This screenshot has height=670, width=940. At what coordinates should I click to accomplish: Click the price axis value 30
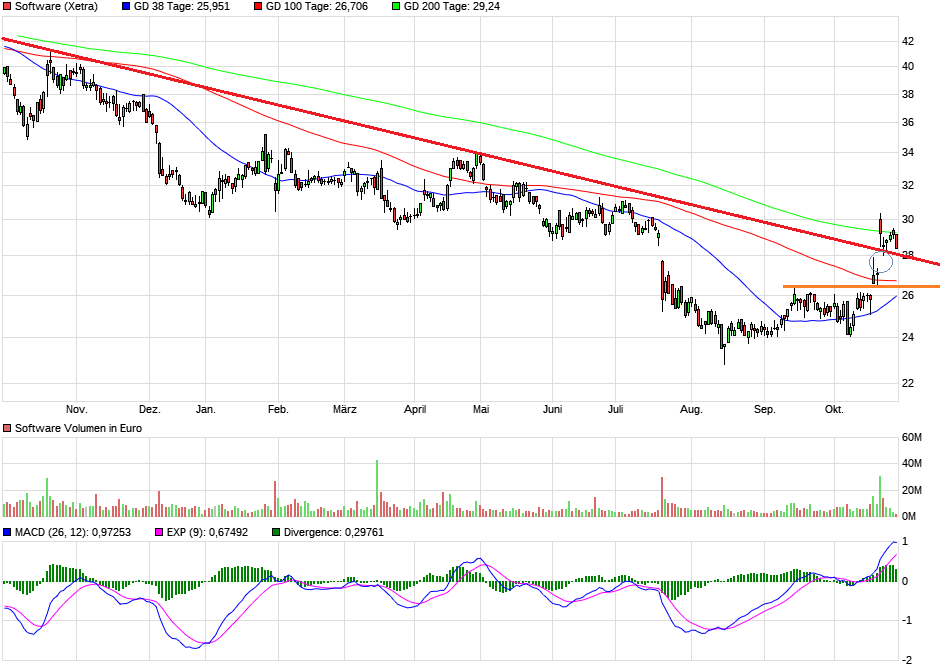tap(908, 219)
